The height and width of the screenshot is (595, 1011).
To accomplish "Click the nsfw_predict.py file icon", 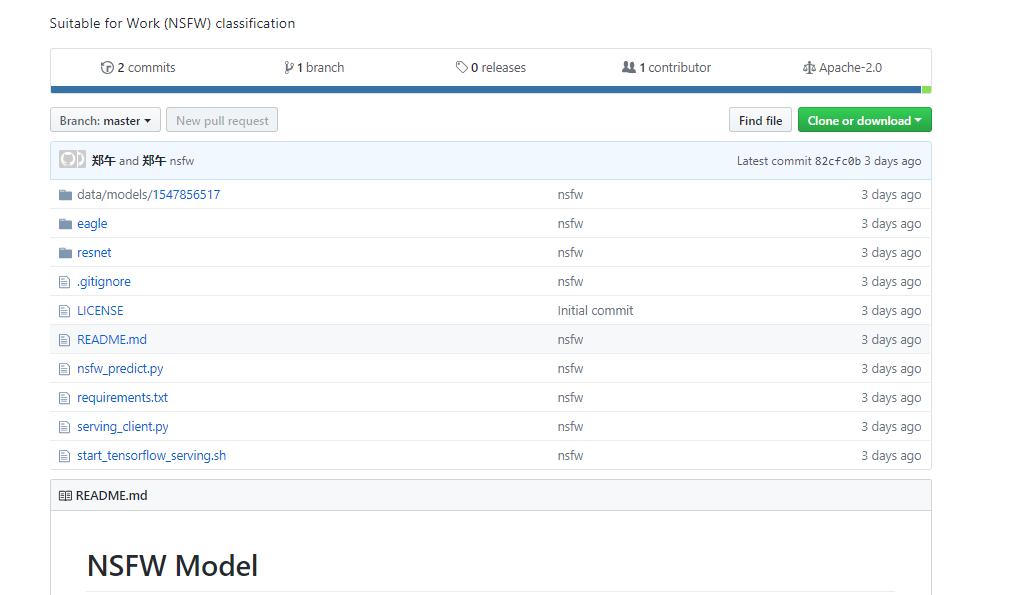I will pos(64,369).
